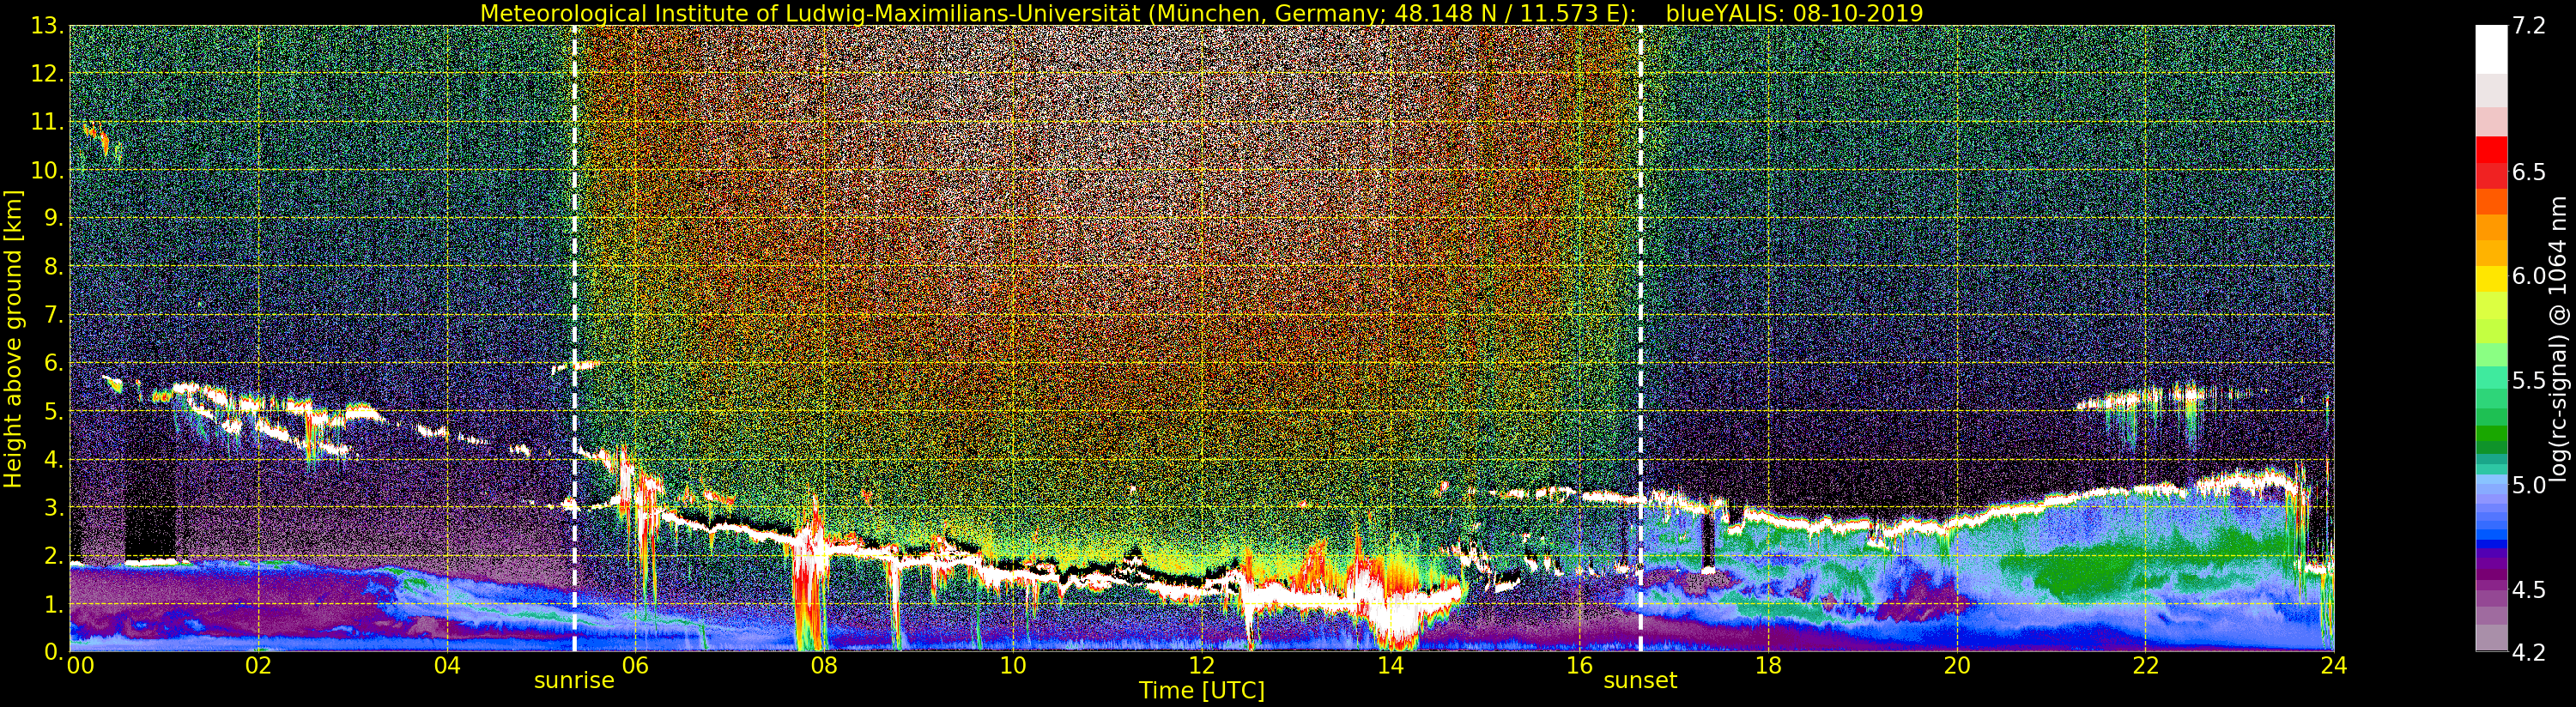Viewport: 2576px width, 707px height.
Task: Click the time axis tick label 24
Action: click(x=2334, y=666)
